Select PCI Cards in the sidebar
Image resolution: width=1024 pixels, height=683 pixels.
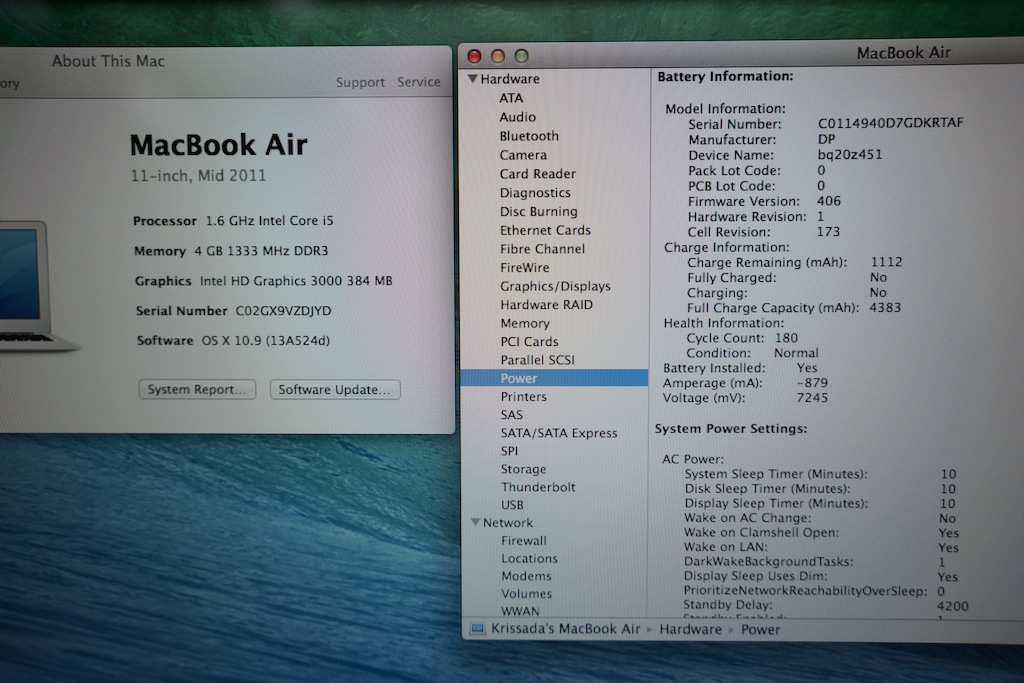[x=529, y=342]
